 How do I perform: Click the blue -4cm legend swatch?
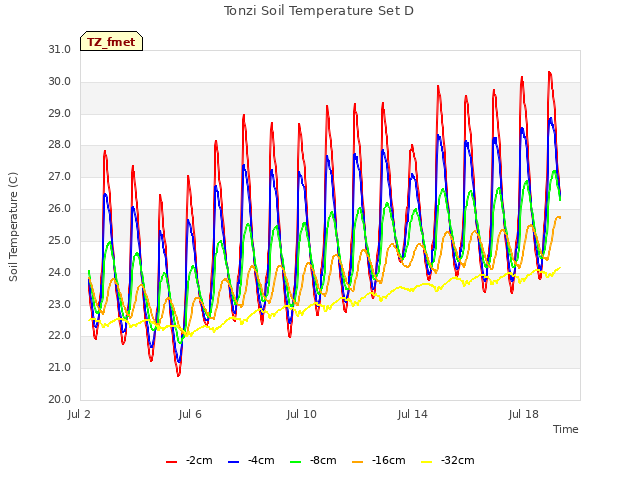[233, 462]
